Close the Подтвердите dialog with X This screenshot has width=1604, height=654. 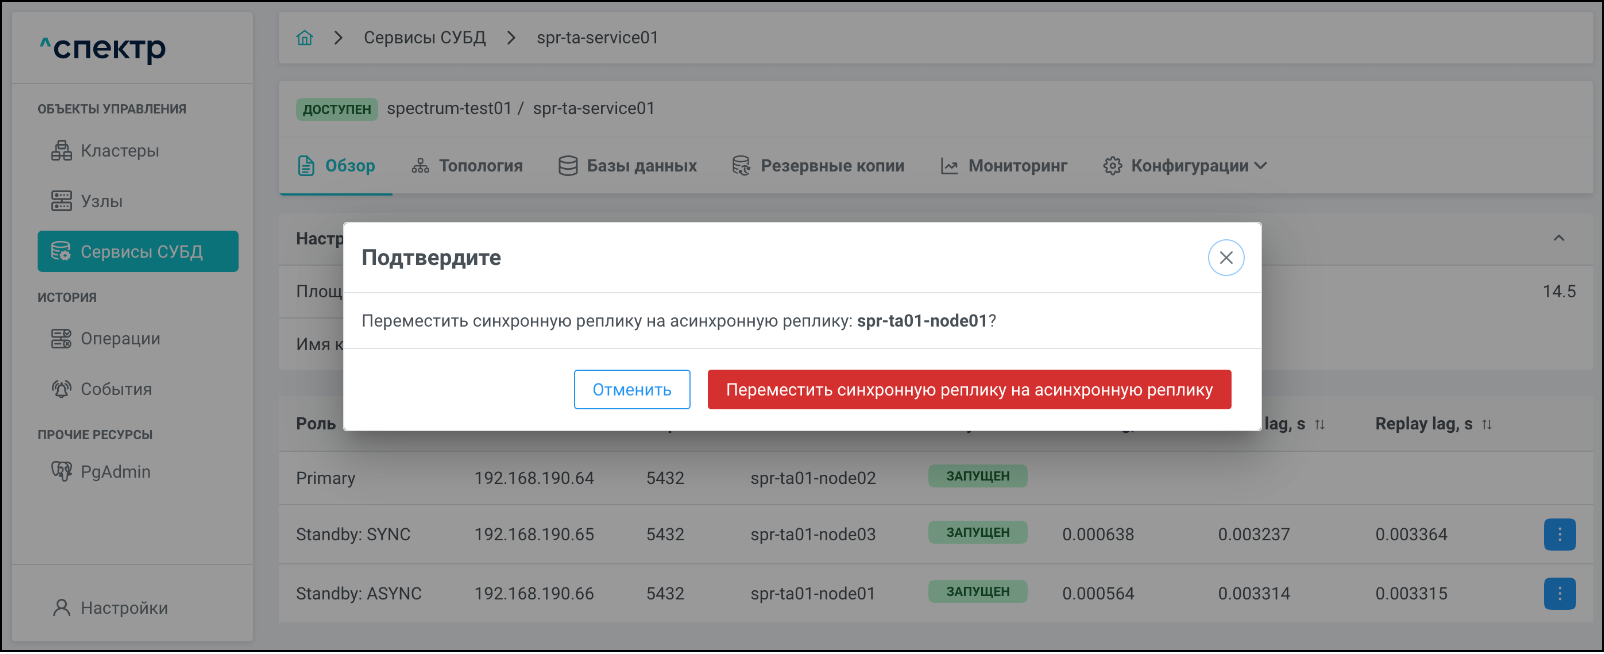click(1226, 258)
